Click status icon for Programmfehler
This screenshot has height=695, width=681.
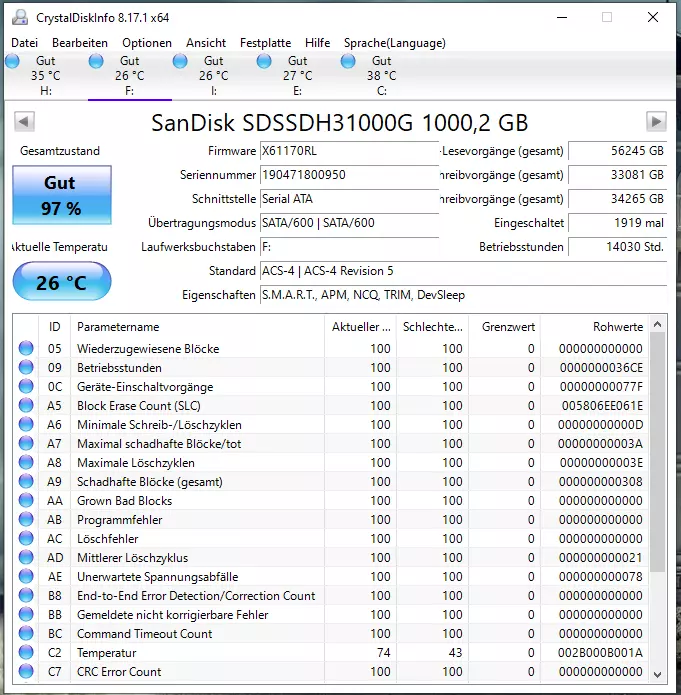(x=26, y=519)
